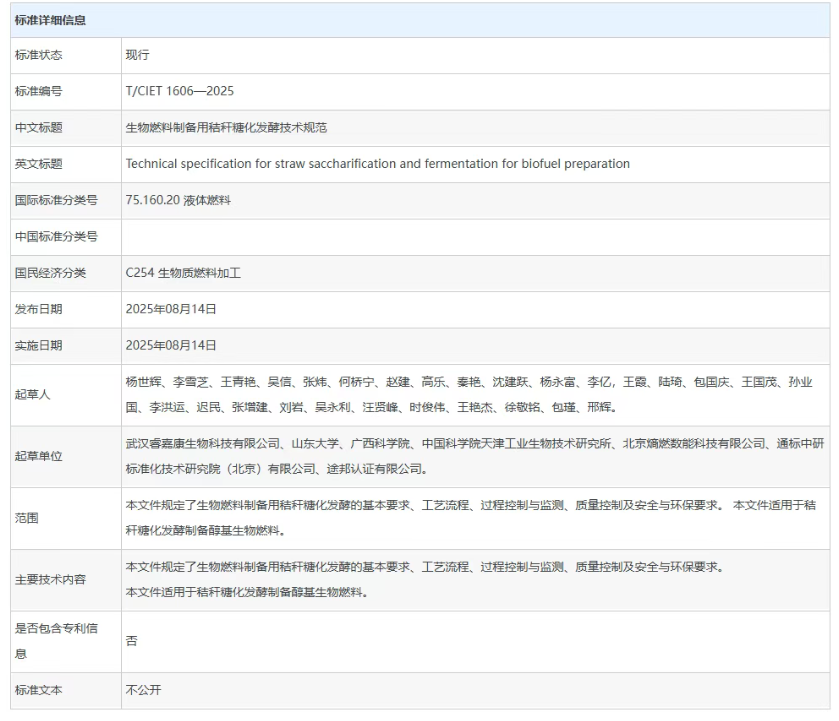Click the empty 中国标准分类号 value cell
Screen dimensions: 839x721
coord(470,237)
